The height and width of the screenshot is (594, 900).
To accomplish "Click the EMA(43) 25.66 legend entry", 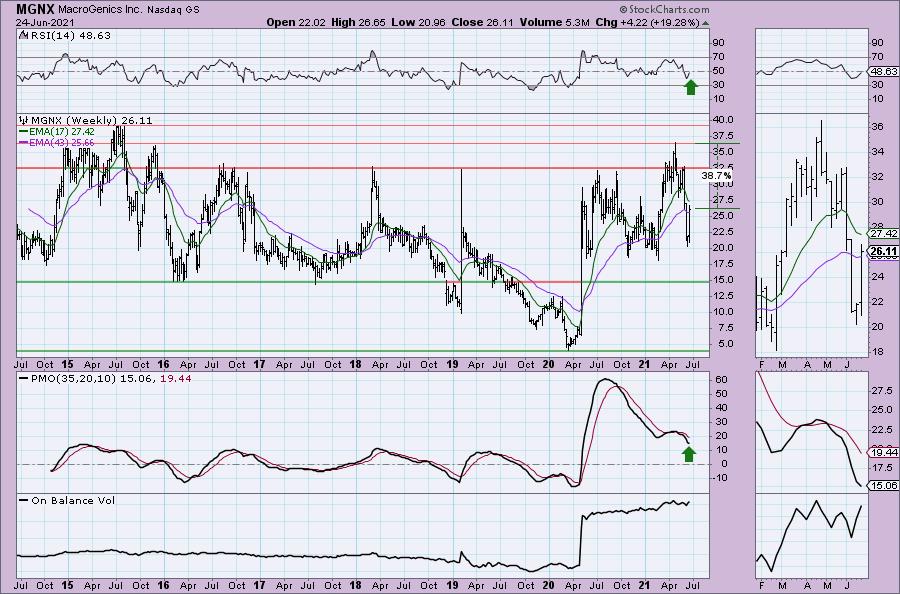I will (62, 142).
